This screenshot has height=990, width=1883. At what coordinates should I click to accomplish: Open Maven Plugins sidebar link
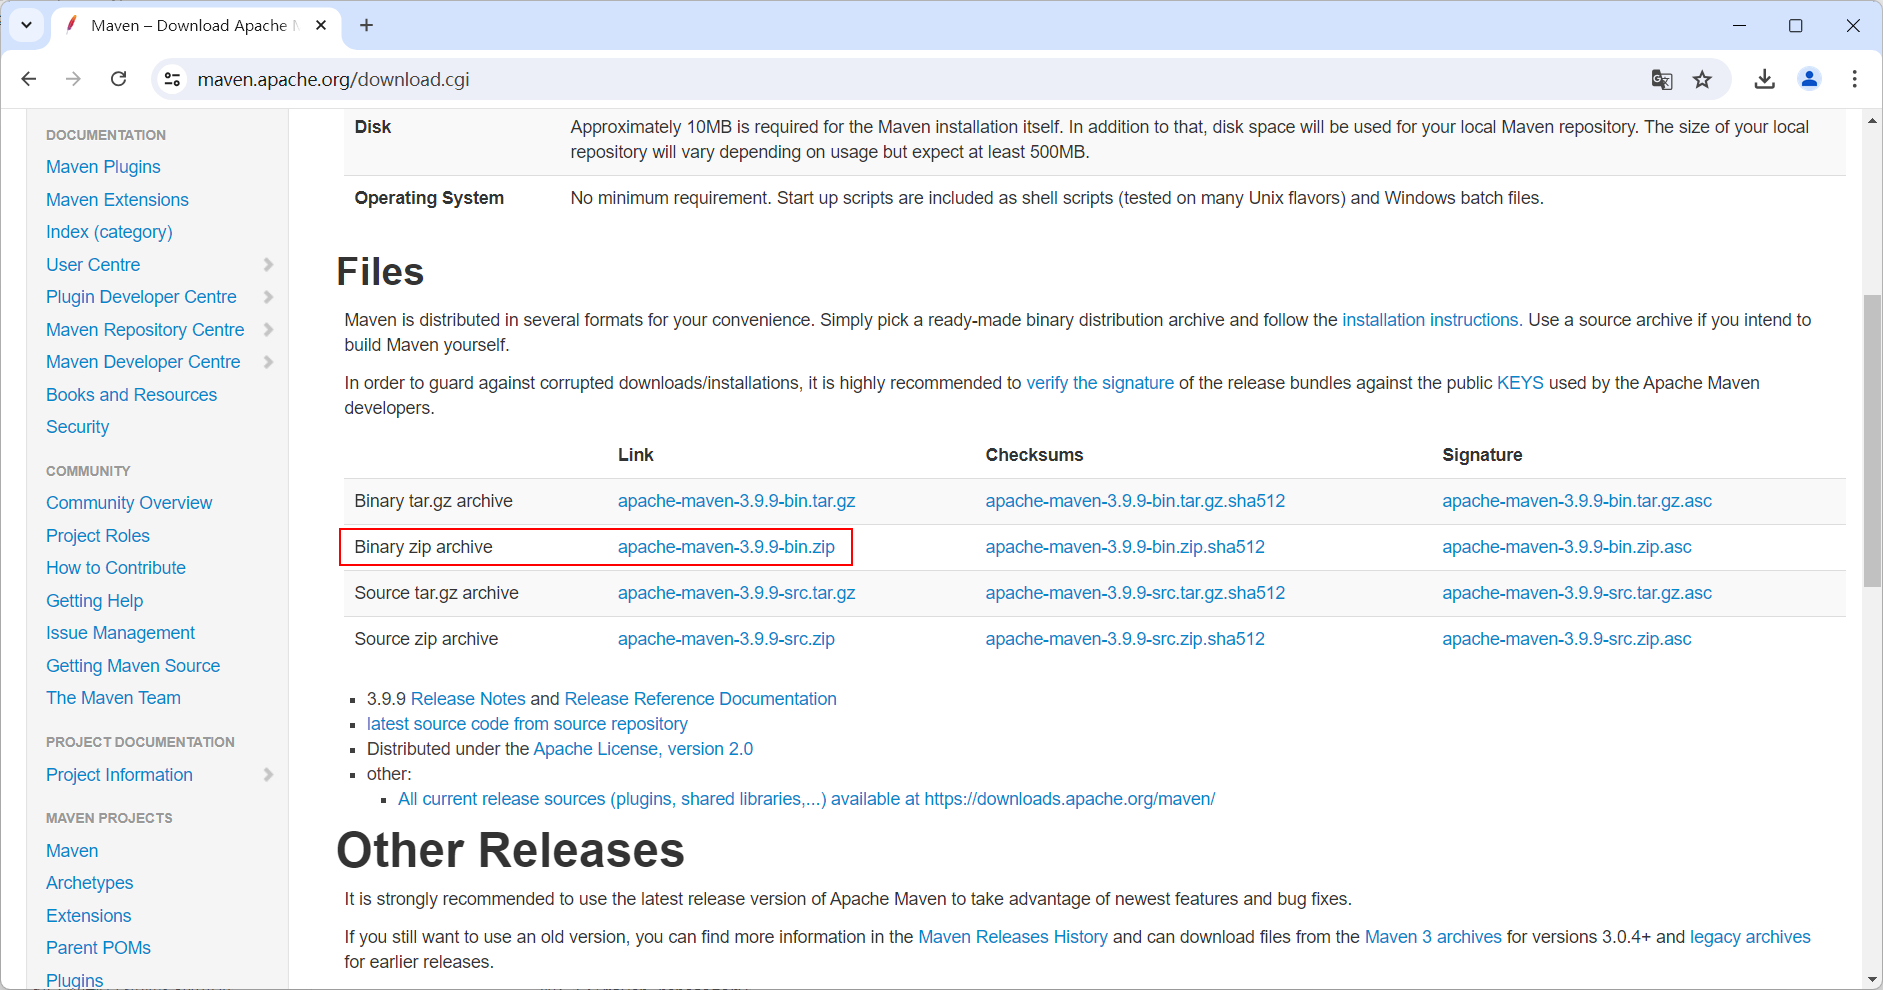[103, 167]
